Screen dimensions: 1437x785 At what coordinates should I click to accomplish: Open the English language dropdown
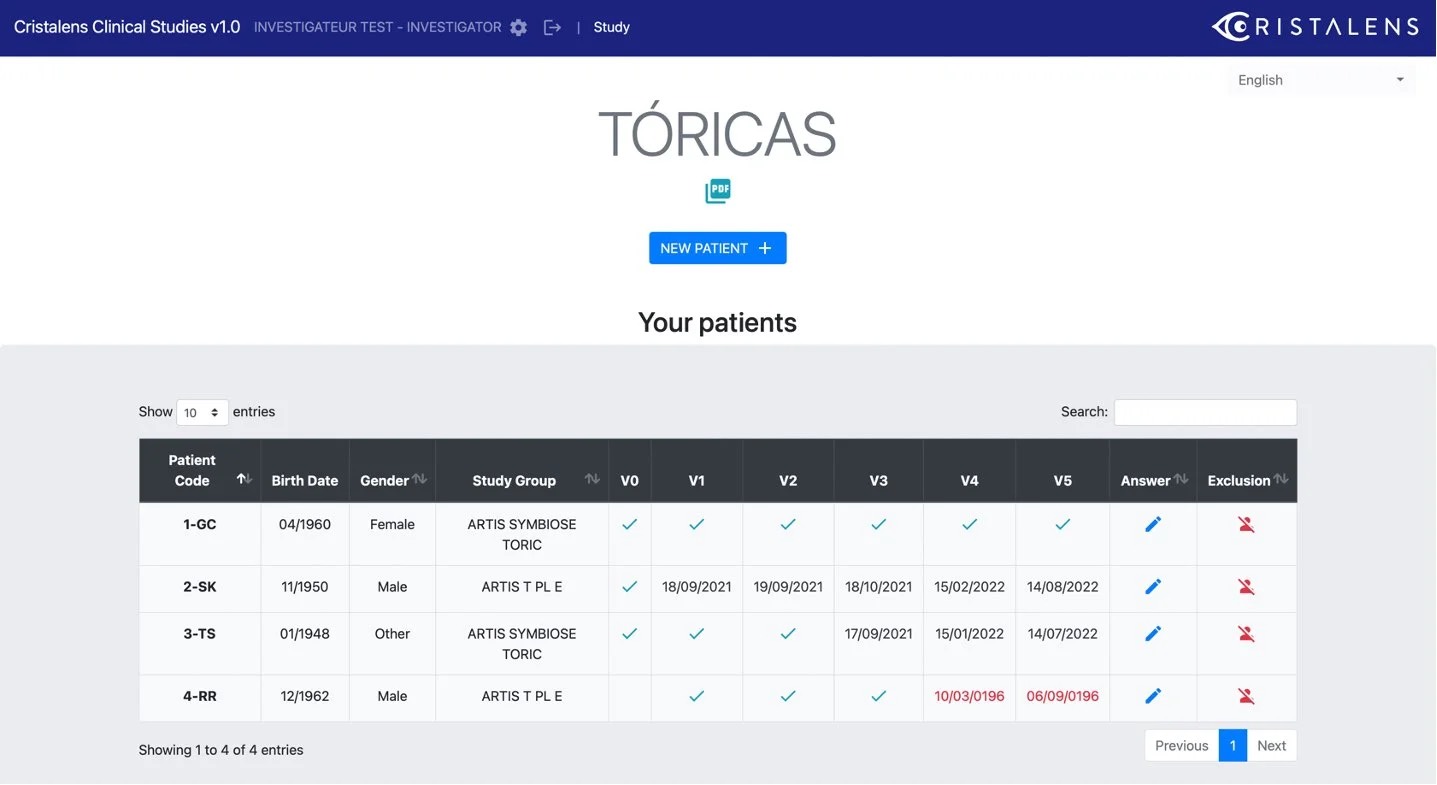coord(1320,80)
